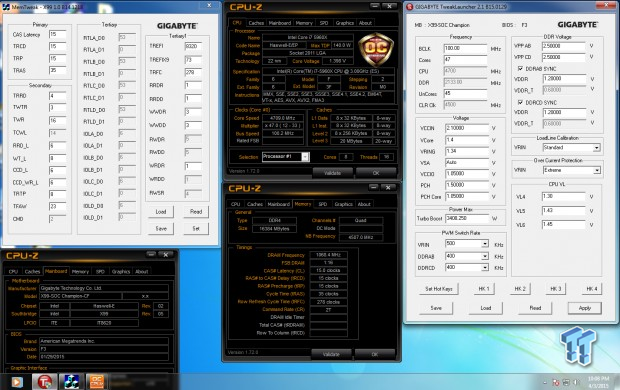
Task: Click the TREFI value field
Action: 193,46
